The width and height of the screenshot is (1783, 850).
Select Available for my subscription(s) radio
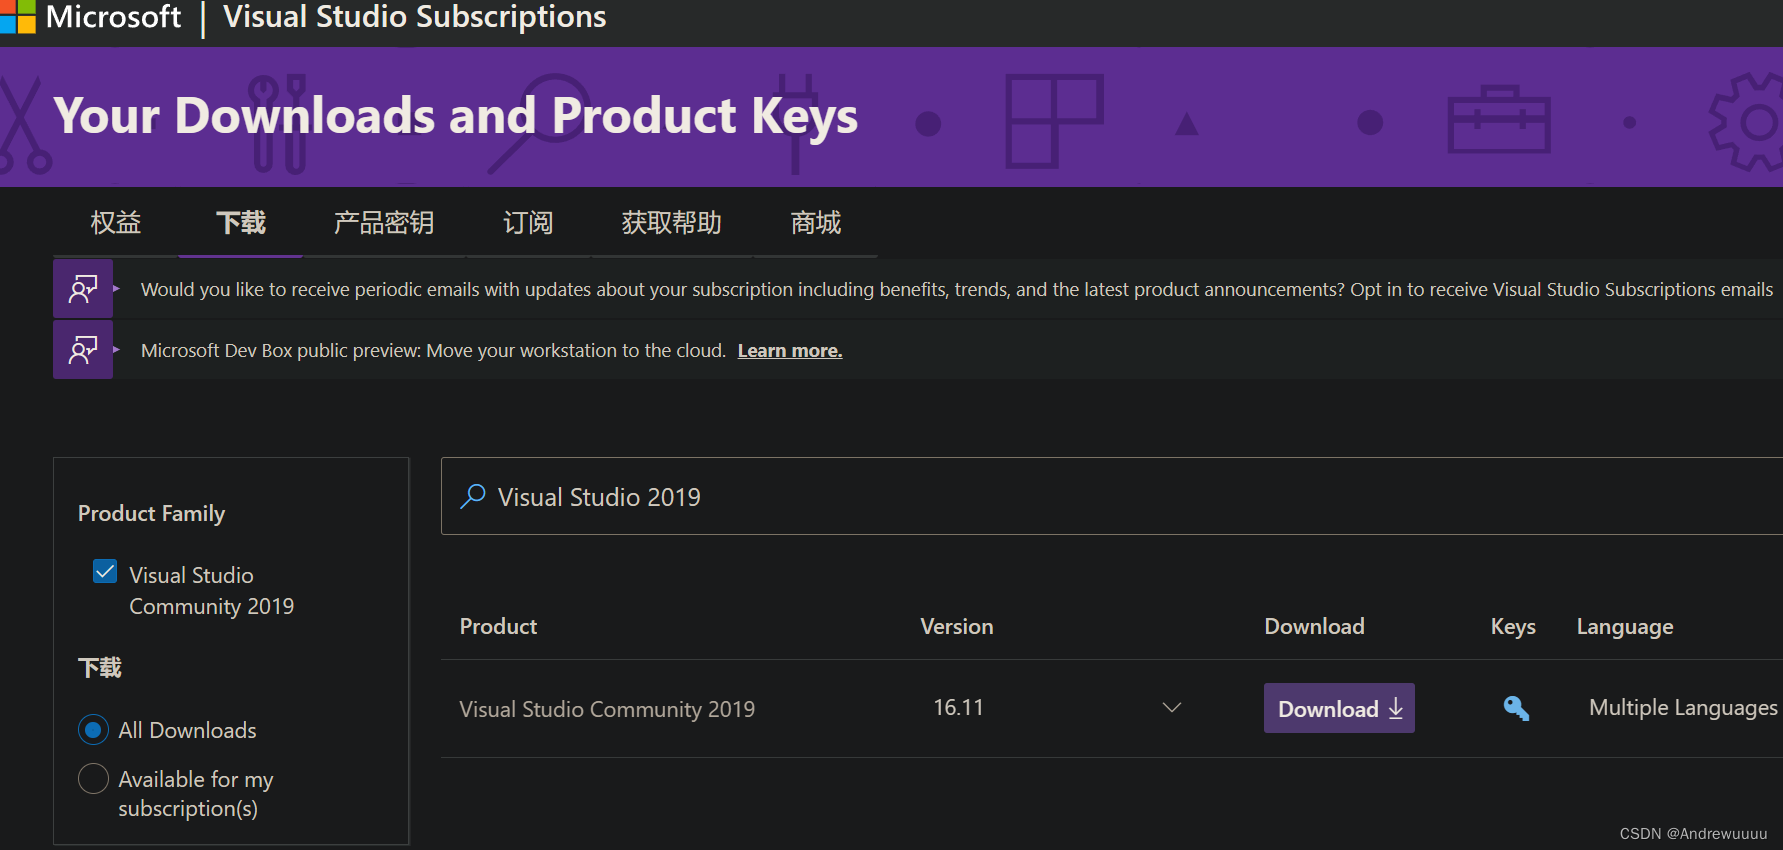point(93,778)
